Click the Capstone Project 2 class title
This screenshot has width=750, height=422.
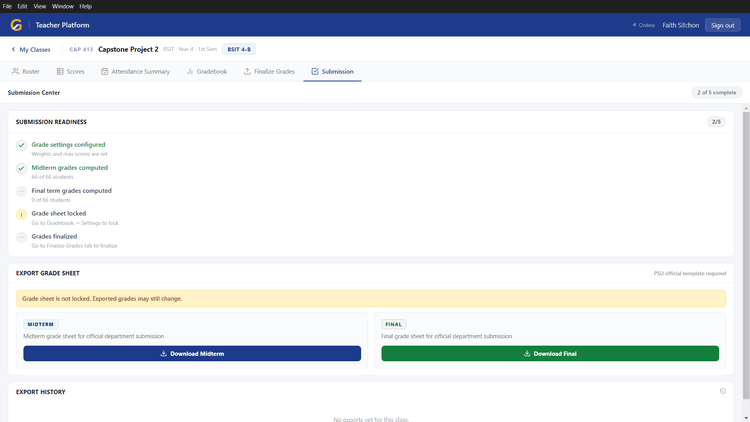point(128,49)
